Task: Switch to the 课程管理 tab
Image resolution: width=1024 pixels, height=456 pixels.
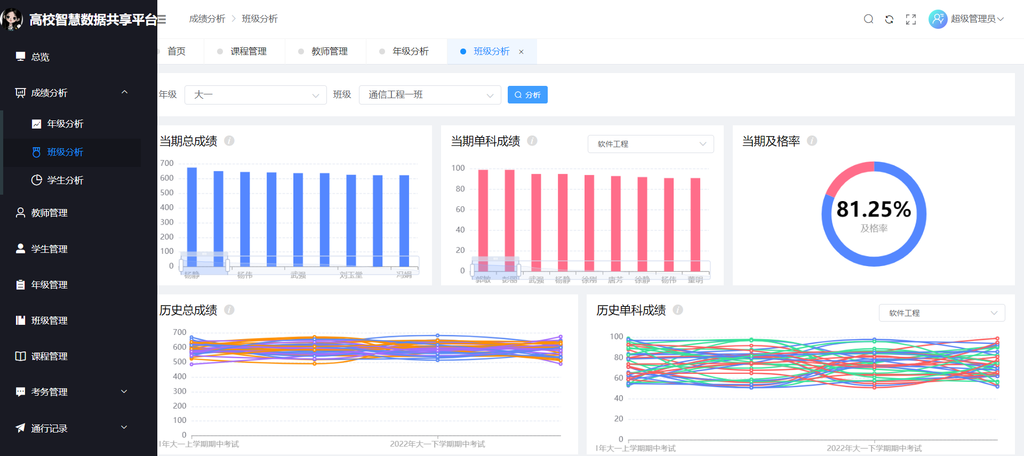Action: pyautogui.click(x=248, y=52)
